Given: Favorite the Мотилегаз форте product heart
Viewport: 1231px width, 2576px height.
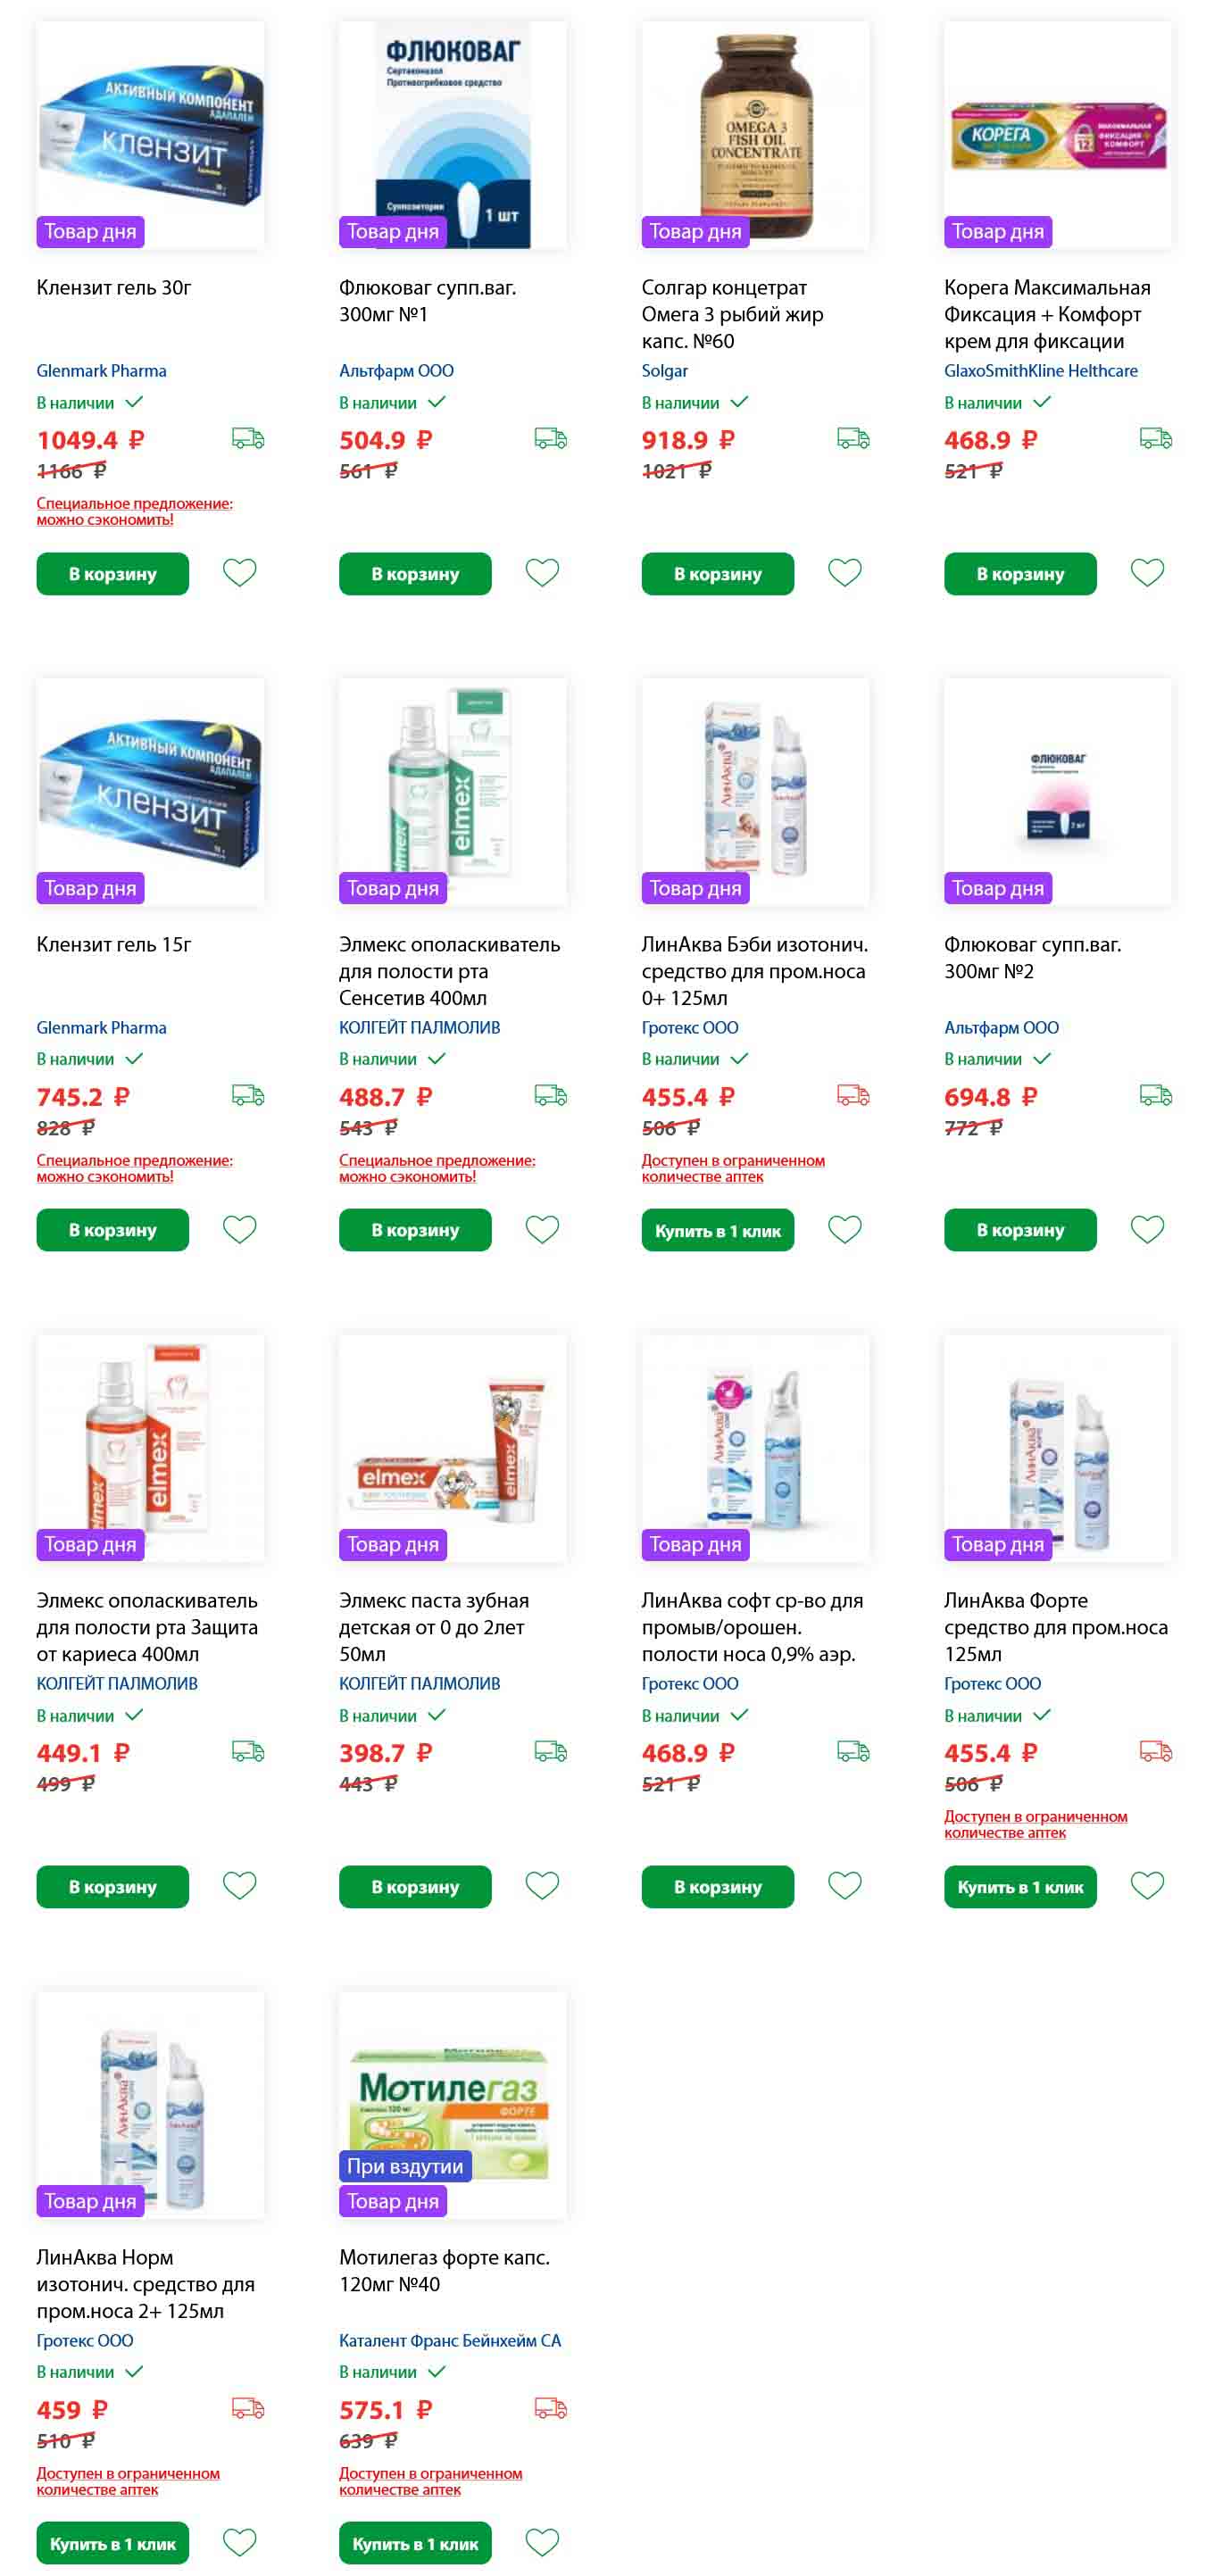Looking at the screenshot, I should click(542, 2541).
